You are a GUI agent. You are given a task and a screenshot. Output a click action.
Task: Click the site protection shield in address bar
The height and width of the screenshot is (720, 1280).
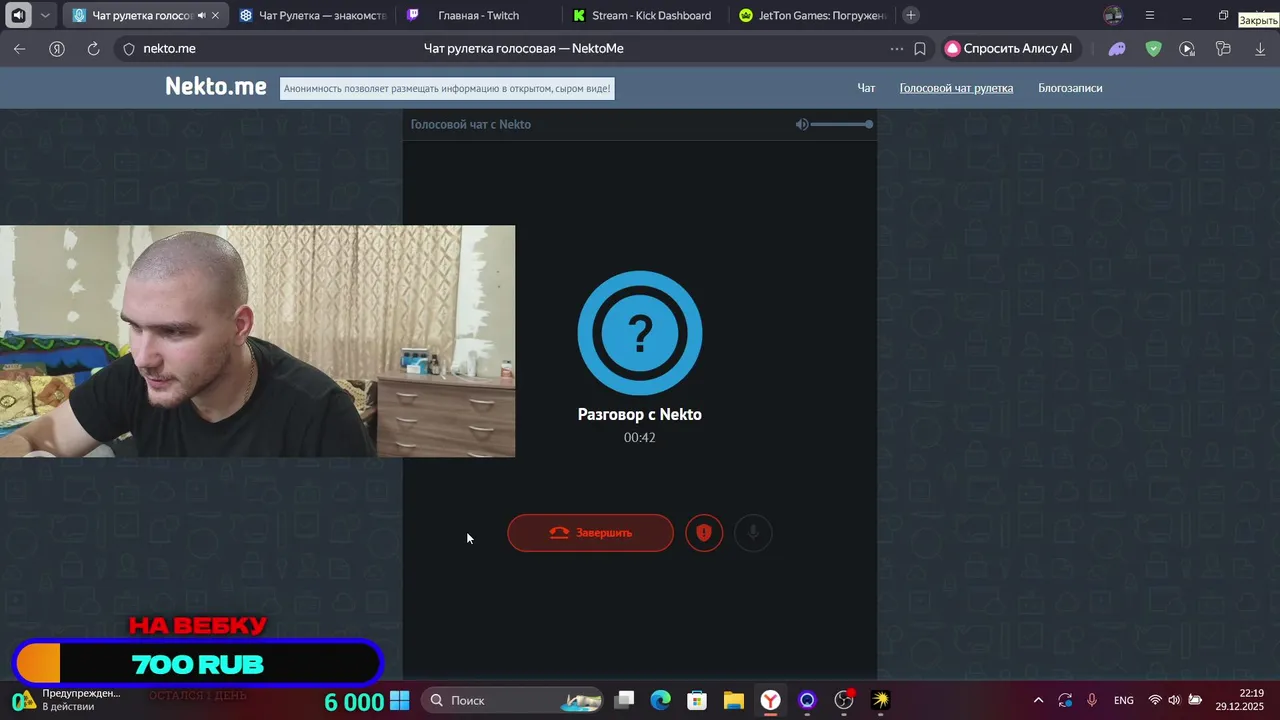(128, 48)
